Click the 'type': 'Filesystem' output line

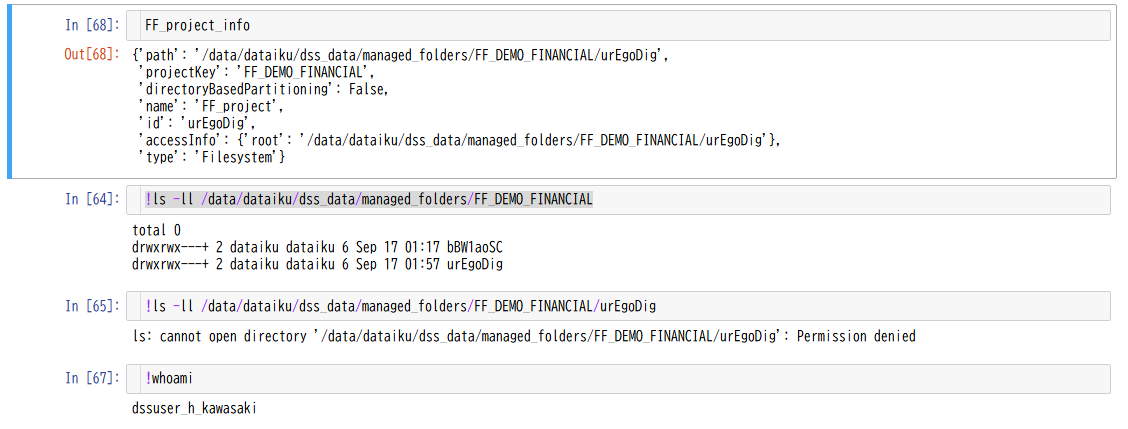(211, 157)
